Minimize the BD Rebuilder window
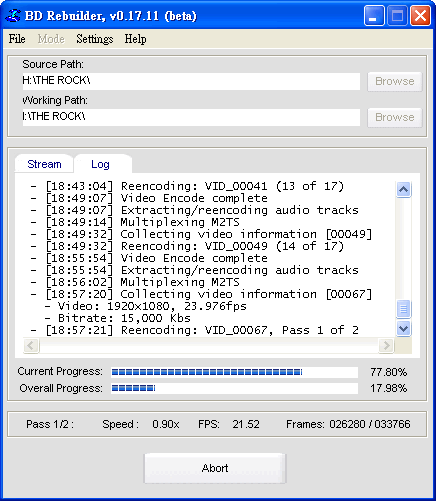The height and width of the screenshot is (501, 436). pos(374,15)
